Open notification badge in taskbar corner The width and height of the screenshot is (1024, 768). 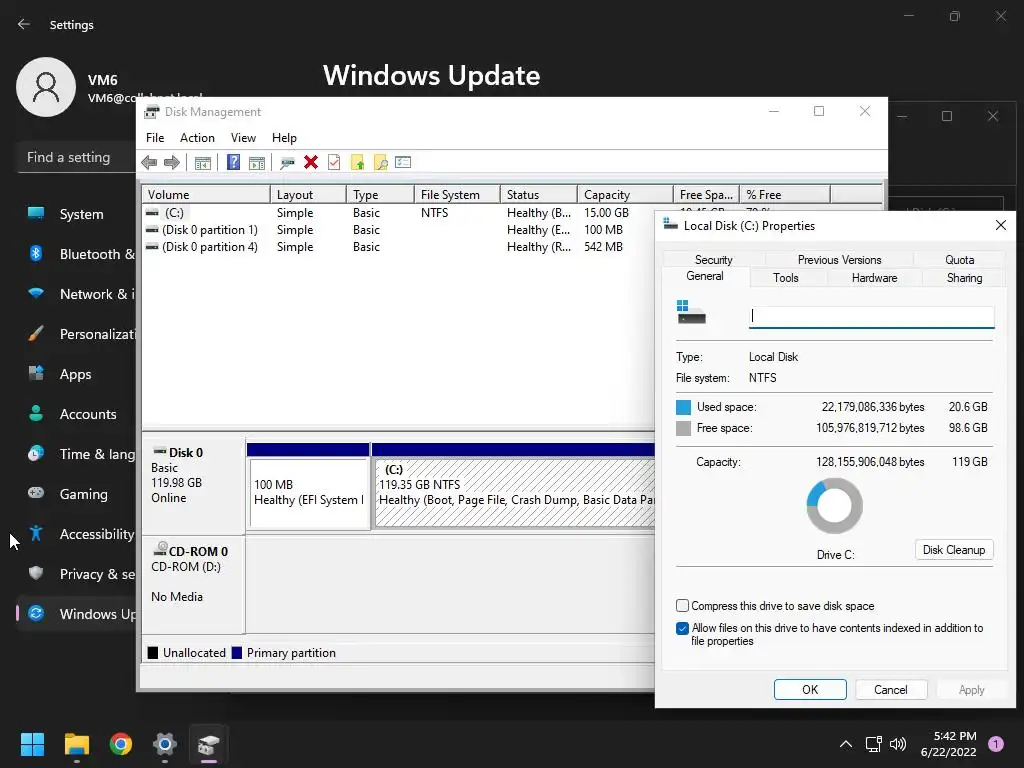click(996, 744)
